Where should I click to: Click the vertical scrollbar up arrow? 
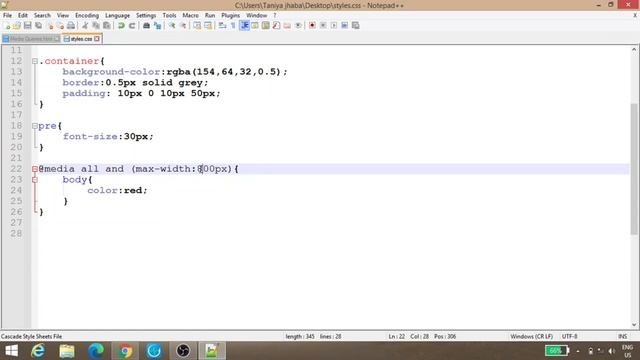click(x=634, y=50)
